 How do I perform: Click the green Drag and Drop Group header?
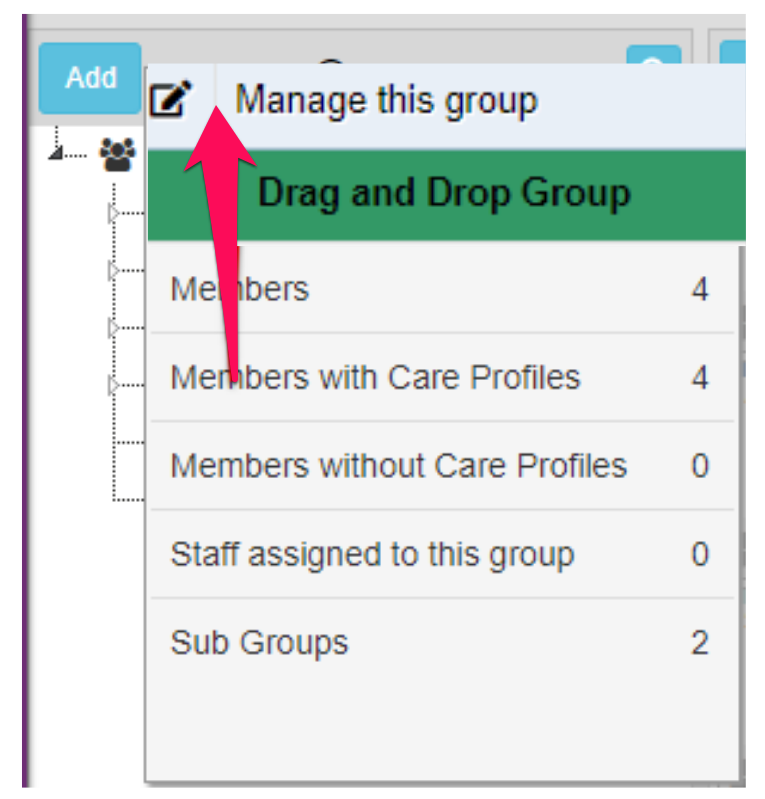445,193
